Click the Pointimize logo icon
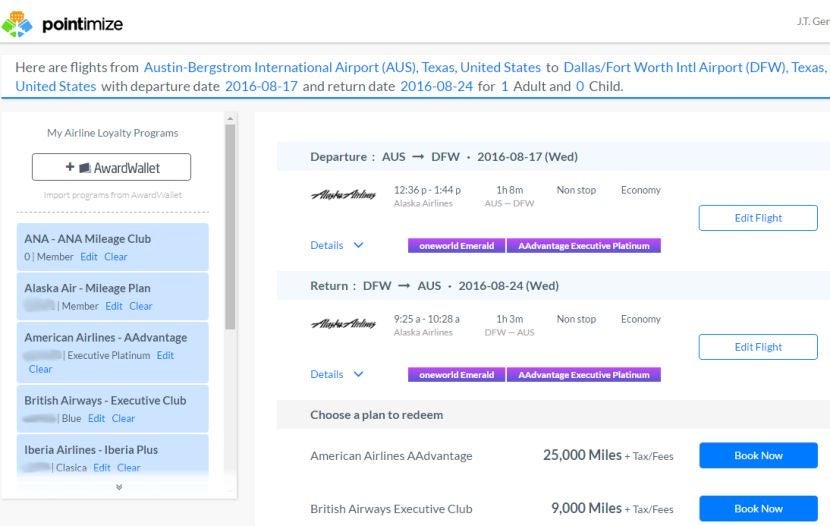Image resolution: width=830 pixels, height=526 pixels. point(17,22)
